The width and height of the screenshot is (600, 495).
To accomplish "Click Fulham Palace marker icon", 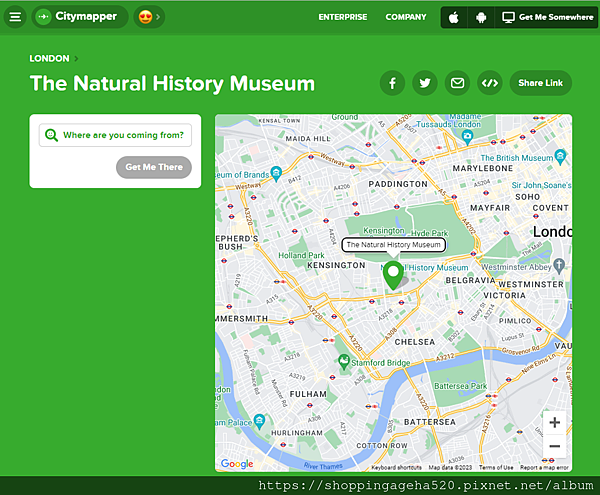I will point(259,421).
